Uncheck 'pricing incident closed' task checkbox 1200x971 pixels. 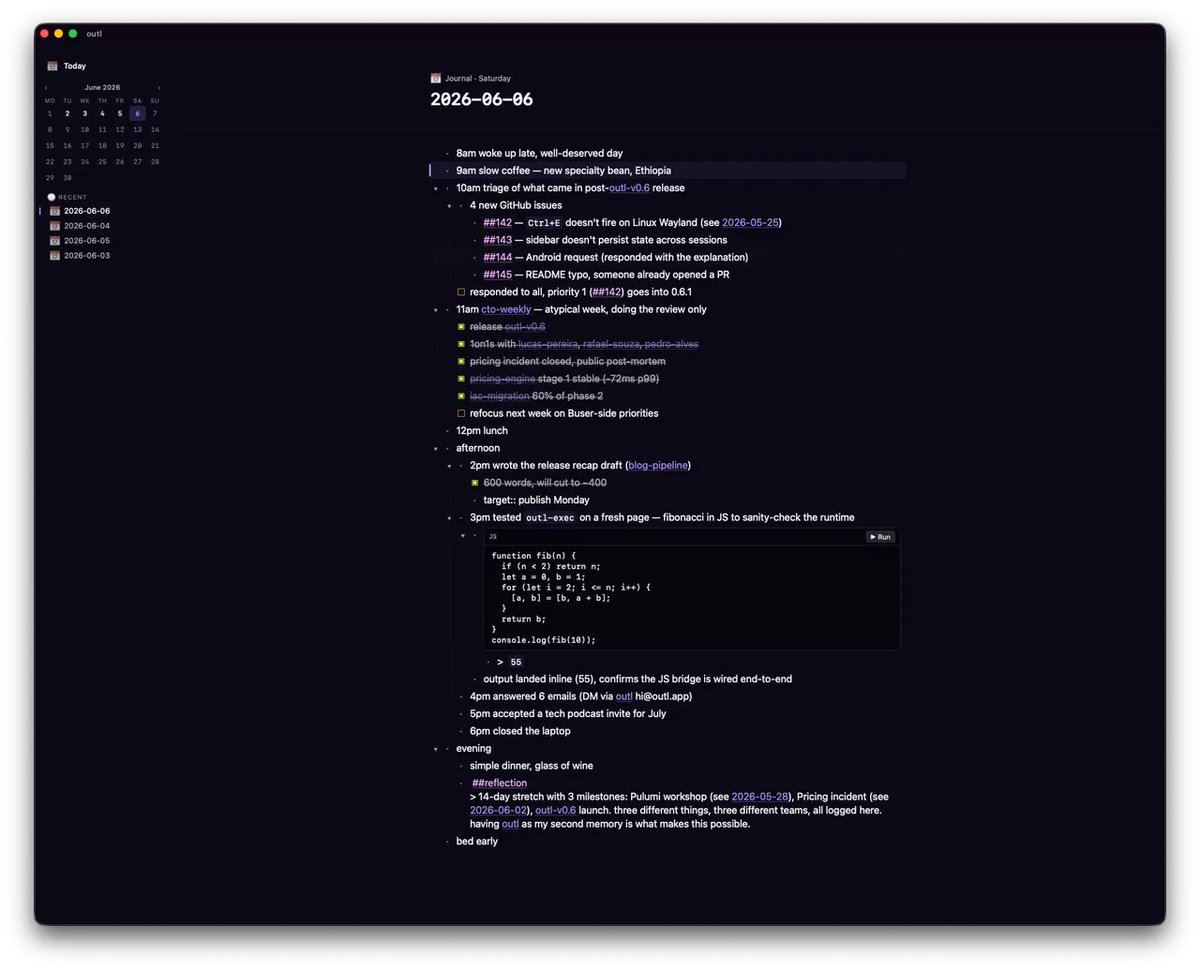click(x=461, y=361)
